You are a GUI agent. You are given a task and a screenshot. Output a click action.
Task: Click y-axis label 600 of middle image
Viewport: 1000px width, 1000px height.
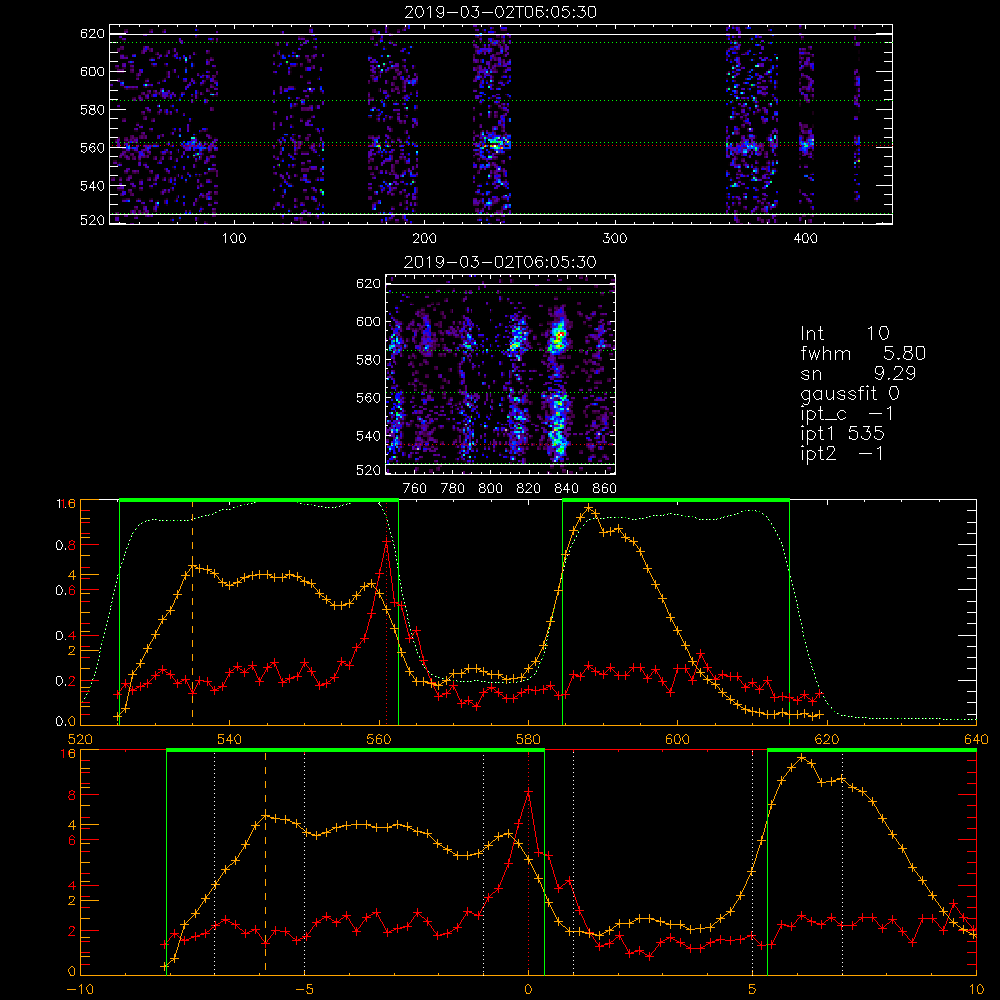click(x=368, y=322)
